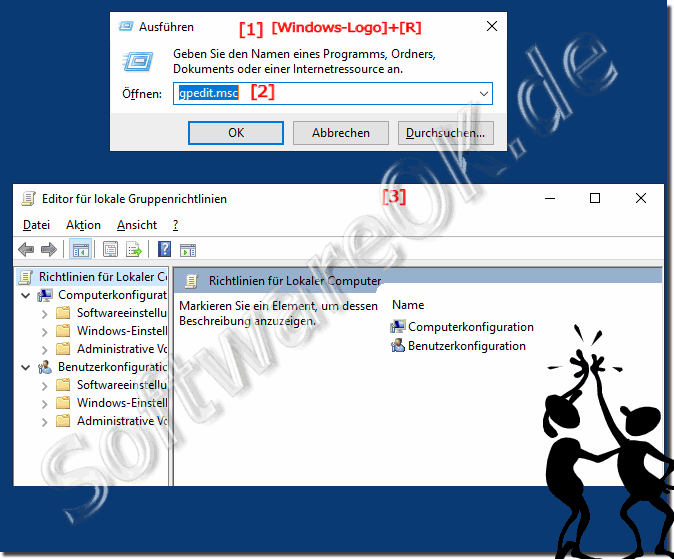Click the Ausführen dialog title icon

[x=126, y=27]
